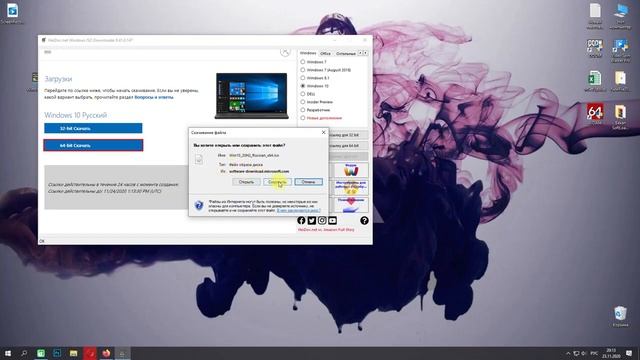Show hidden tray icons chevron
This screenshot has height=360, width=640.
568,353
